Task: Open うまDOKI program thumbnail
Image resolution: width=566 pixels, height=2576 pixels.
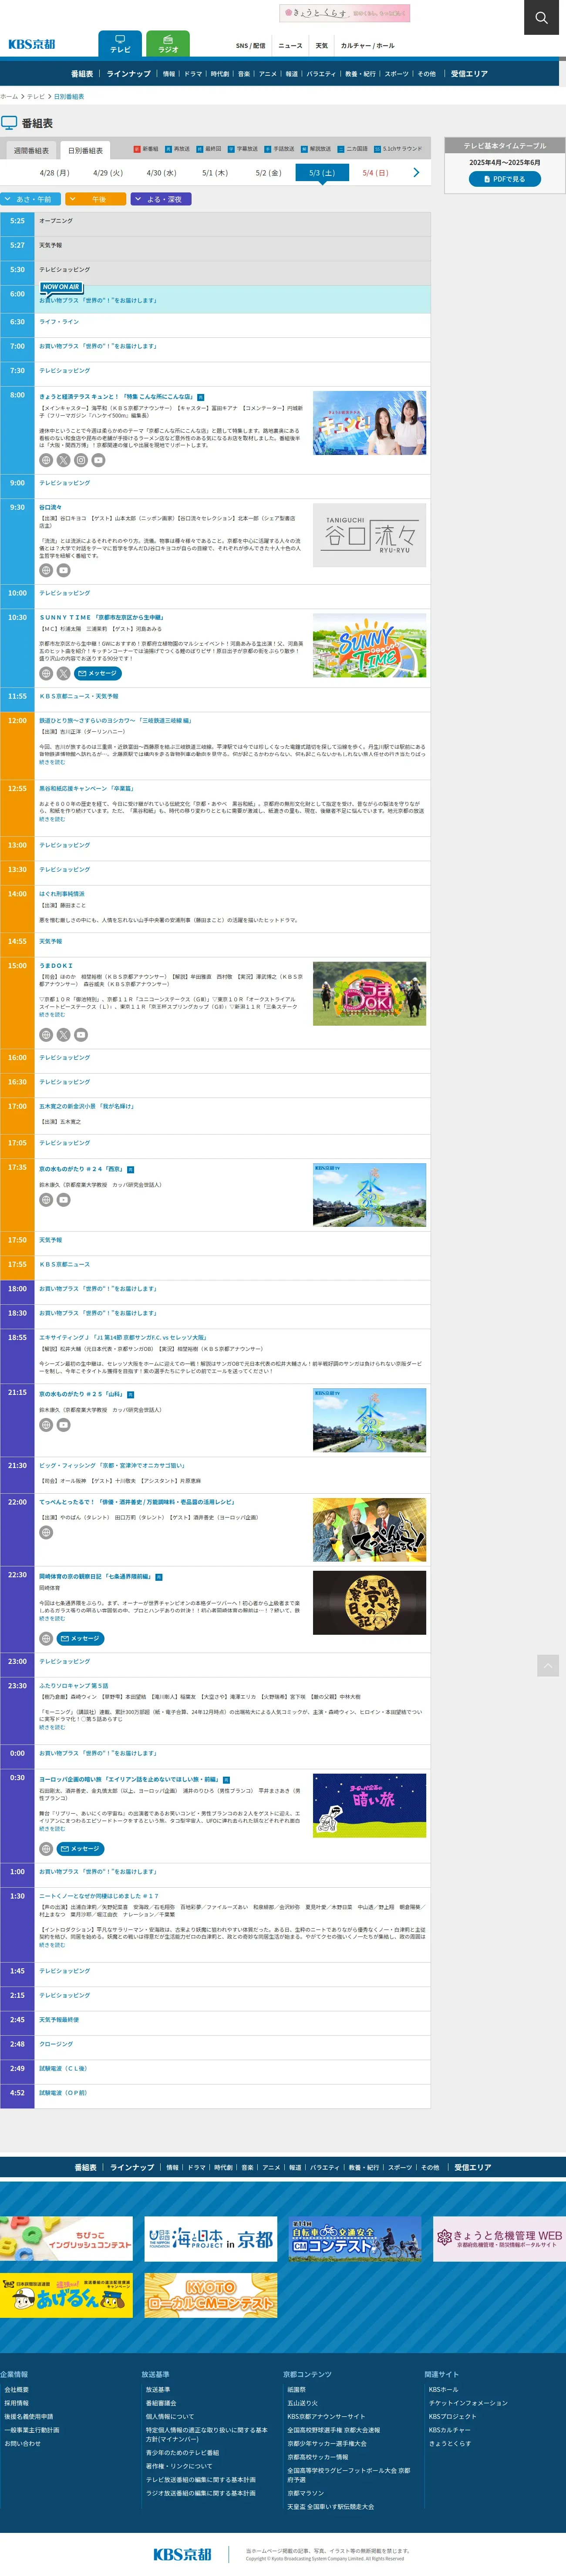Action: [x=369, y=993]
